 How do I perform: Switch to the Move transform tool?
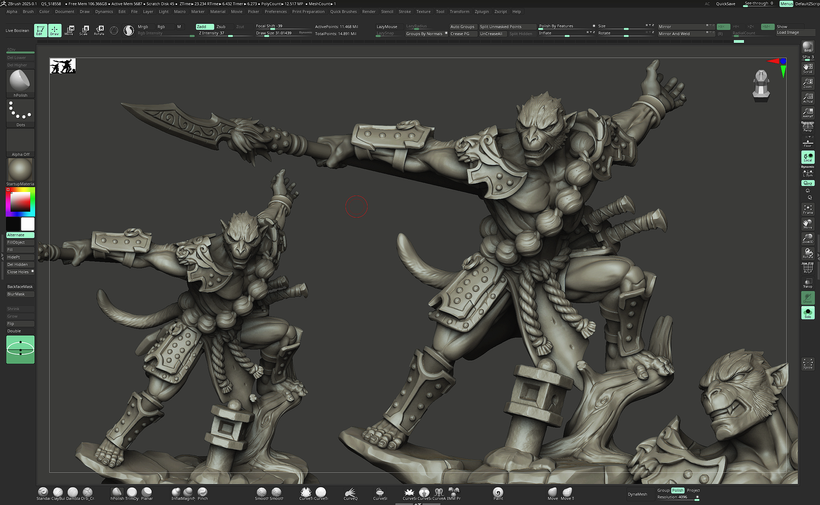(70, 30)
